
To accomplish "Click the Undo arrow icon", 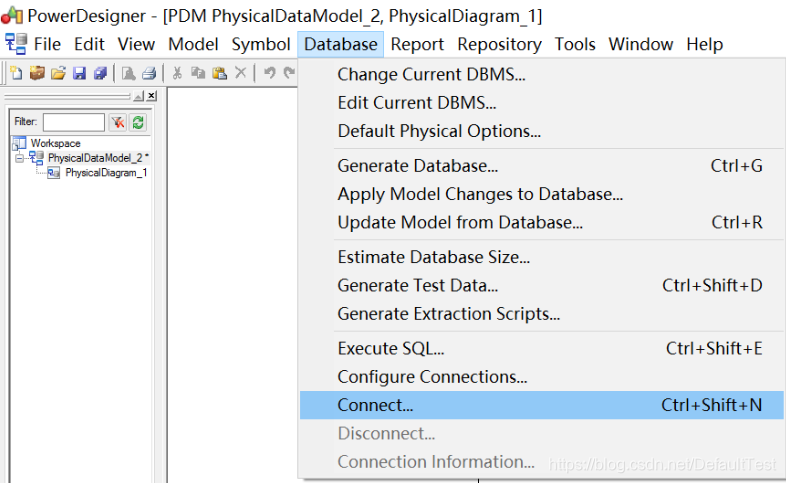I will click(270, 73).
